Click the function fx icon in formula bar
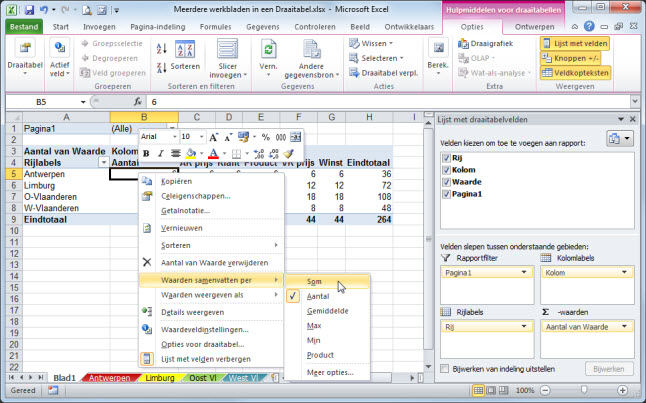Screen dimensions: 646x403 click(x=138, y=102)
